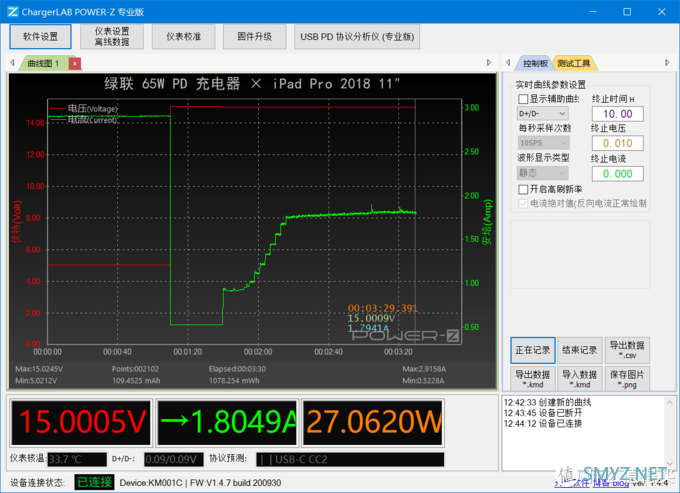Click left arrow beside the 控制板 tab
Viewport: 680px width, 493px height.
(510, 63)
